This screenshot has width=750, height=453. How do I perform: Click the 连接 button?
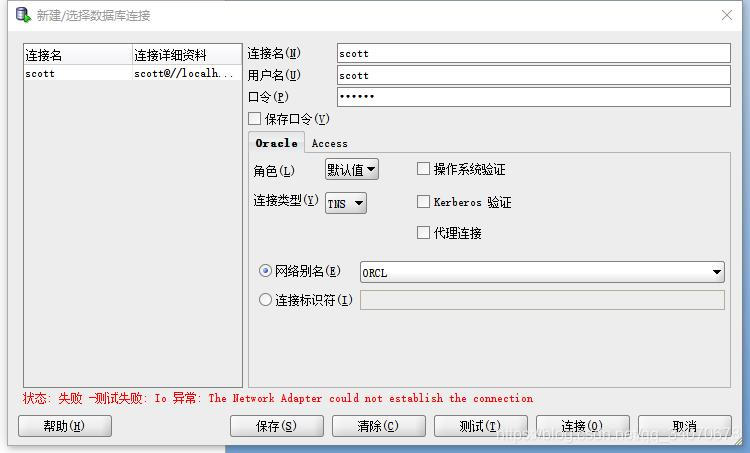(583, 426)
